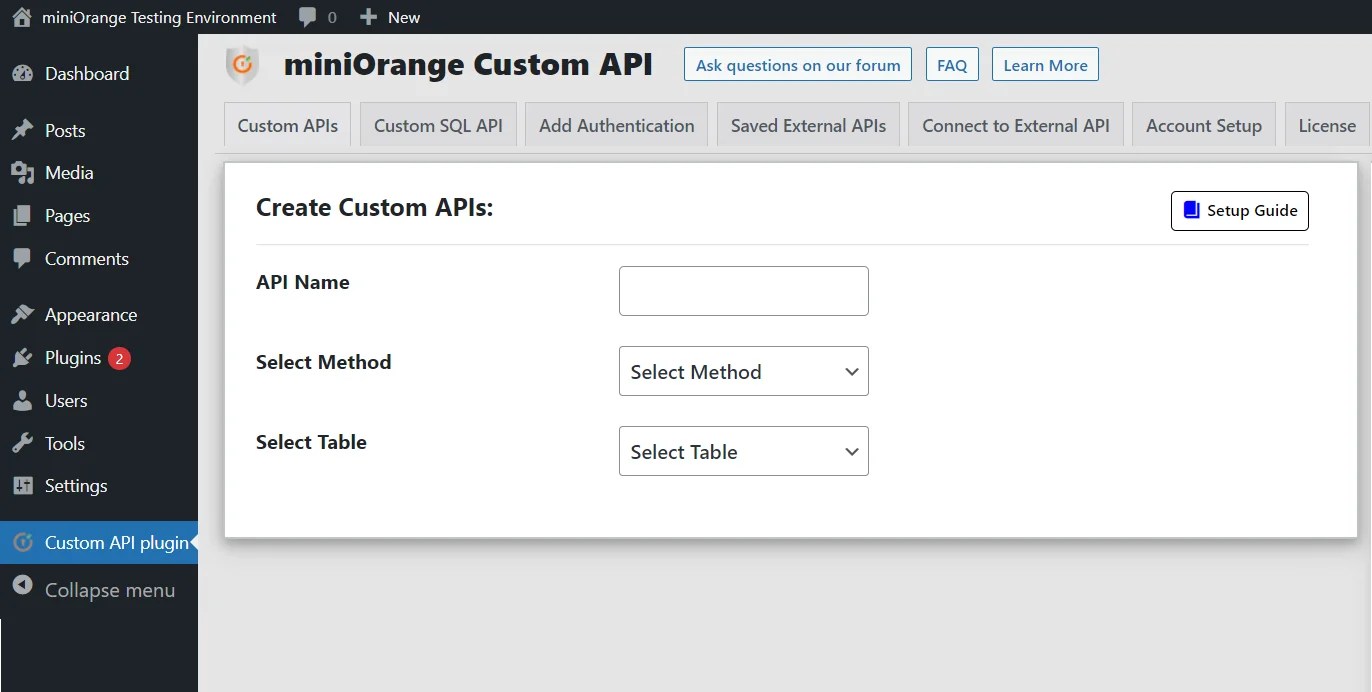Expand the New menu in admin bar
Screen dimensions: 1372x692
(390, 16)
